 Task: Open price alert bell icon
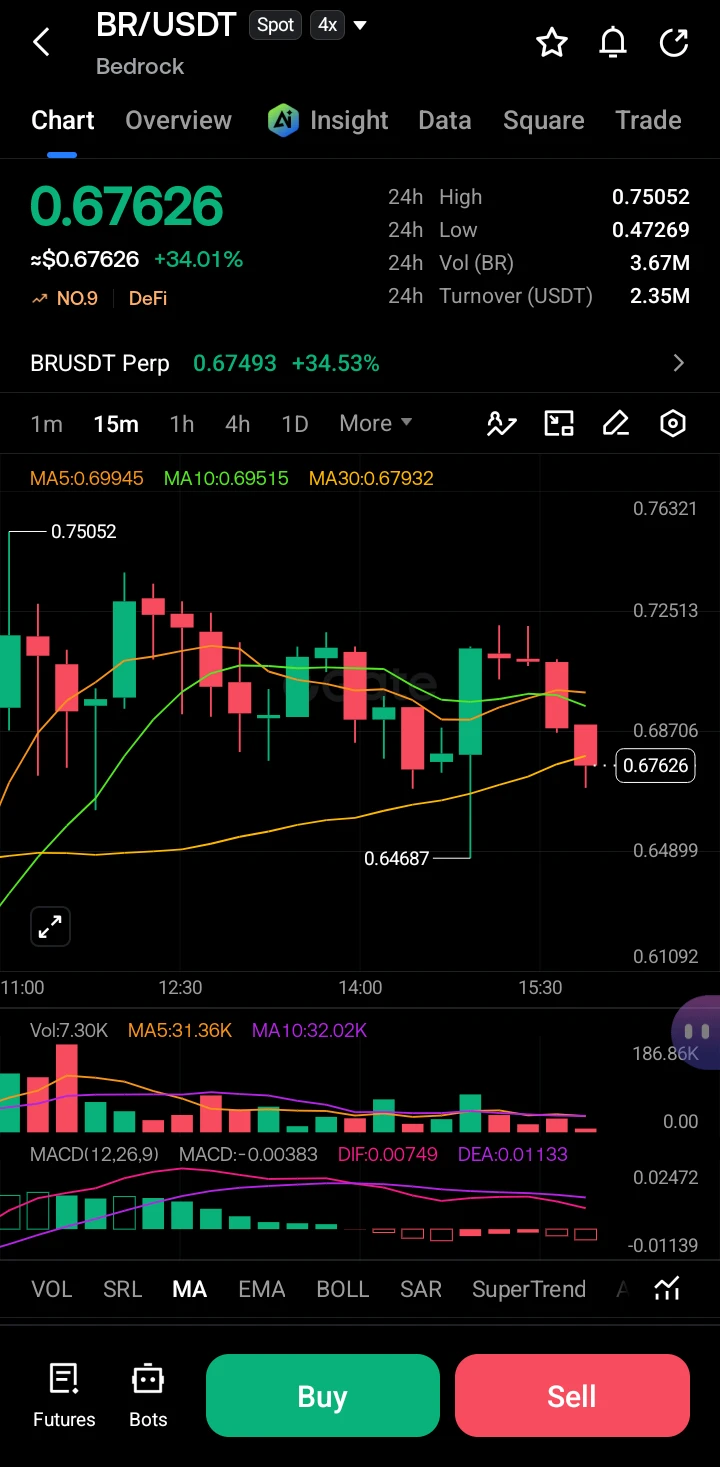pos(613,43)
